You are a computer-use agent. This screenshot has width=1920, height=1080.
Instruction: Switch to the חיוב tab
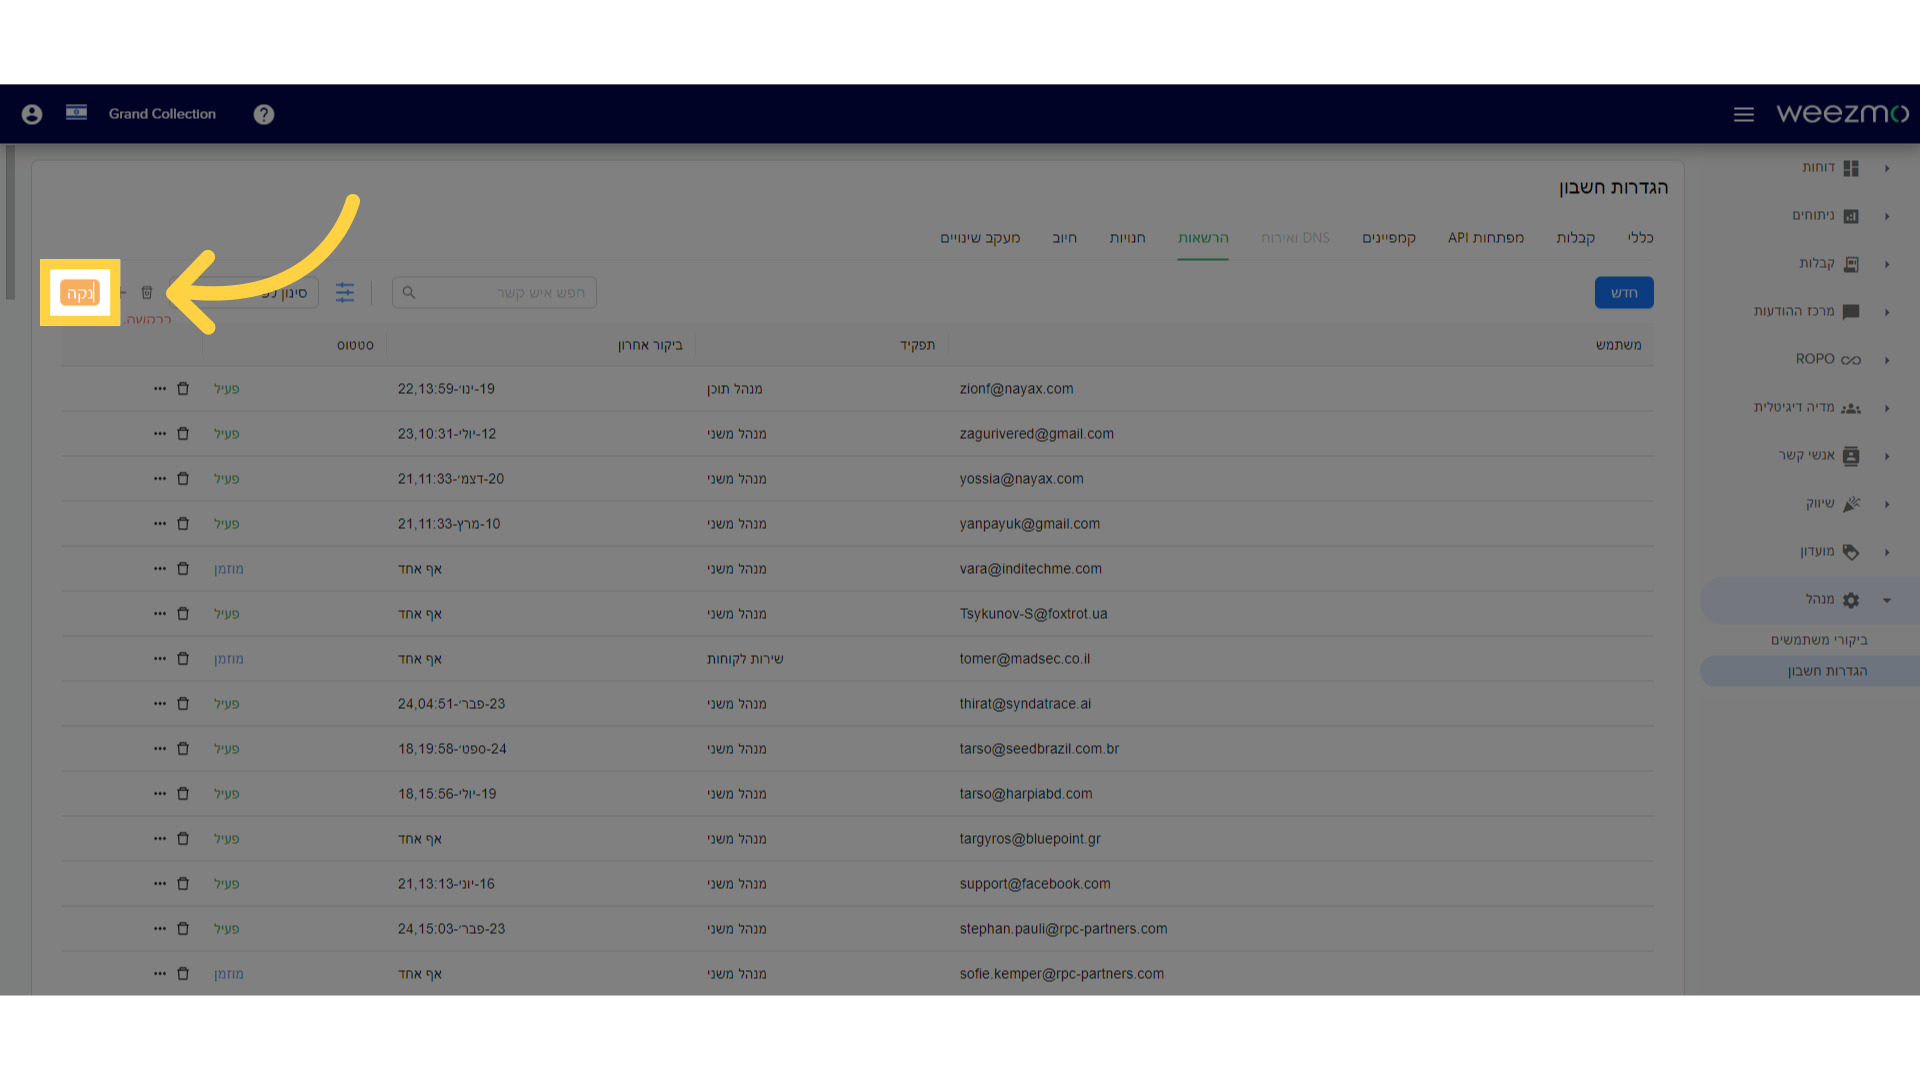tap(1064, 238)
